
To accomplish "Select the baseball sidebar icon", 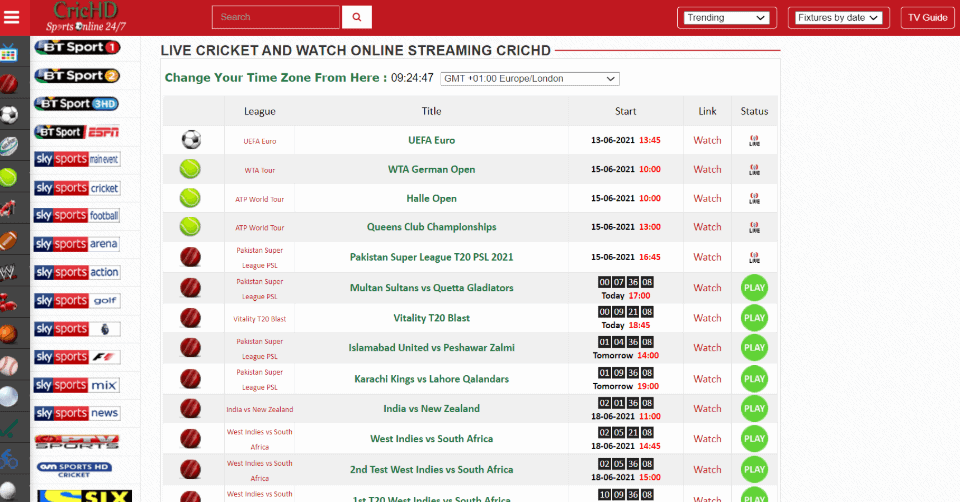I will 9,366.
